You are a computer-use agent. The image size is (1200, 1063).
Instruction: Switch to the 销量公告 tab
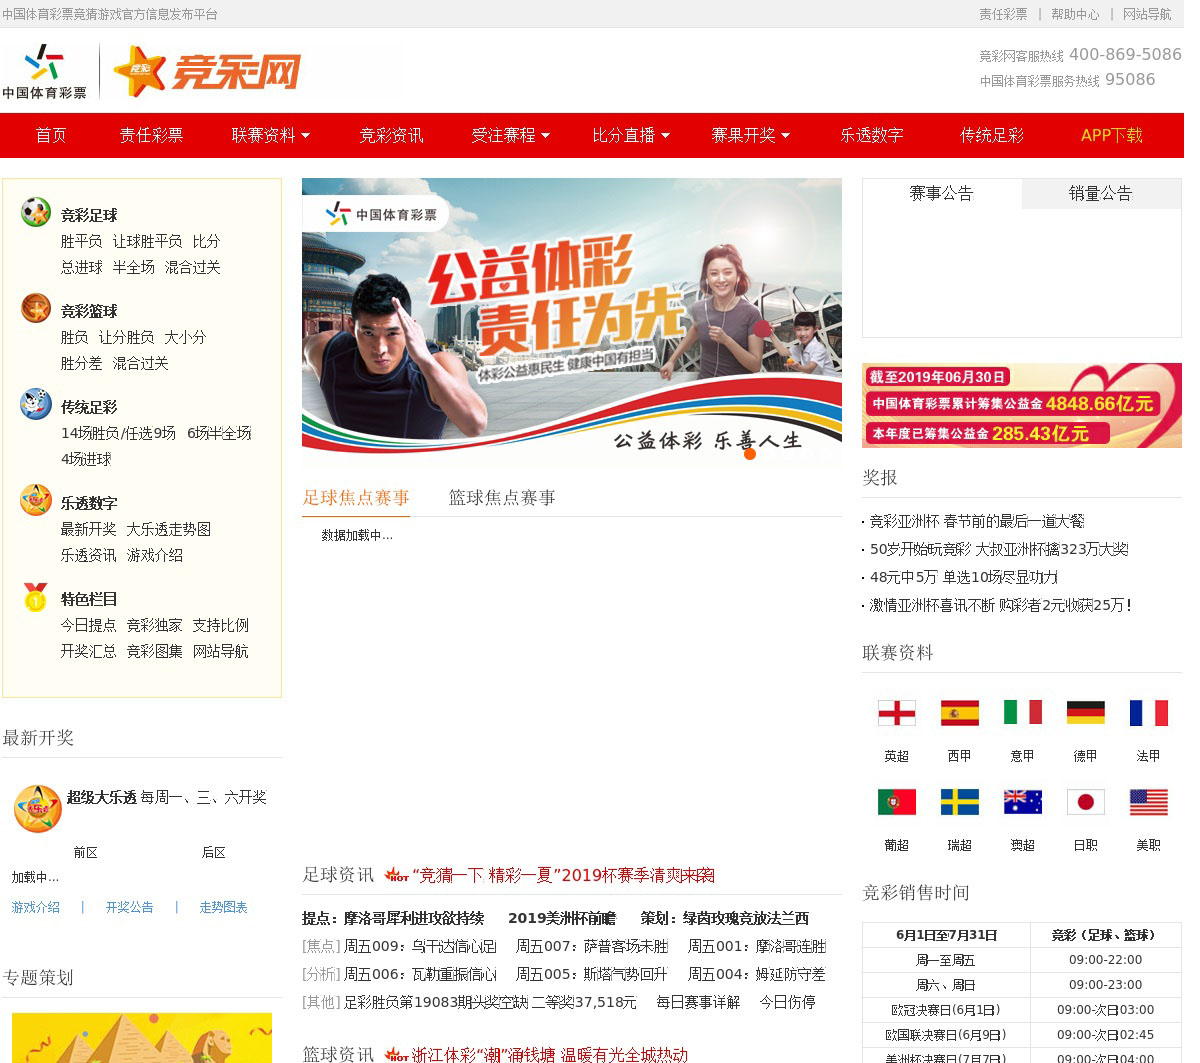(1100, 194)
